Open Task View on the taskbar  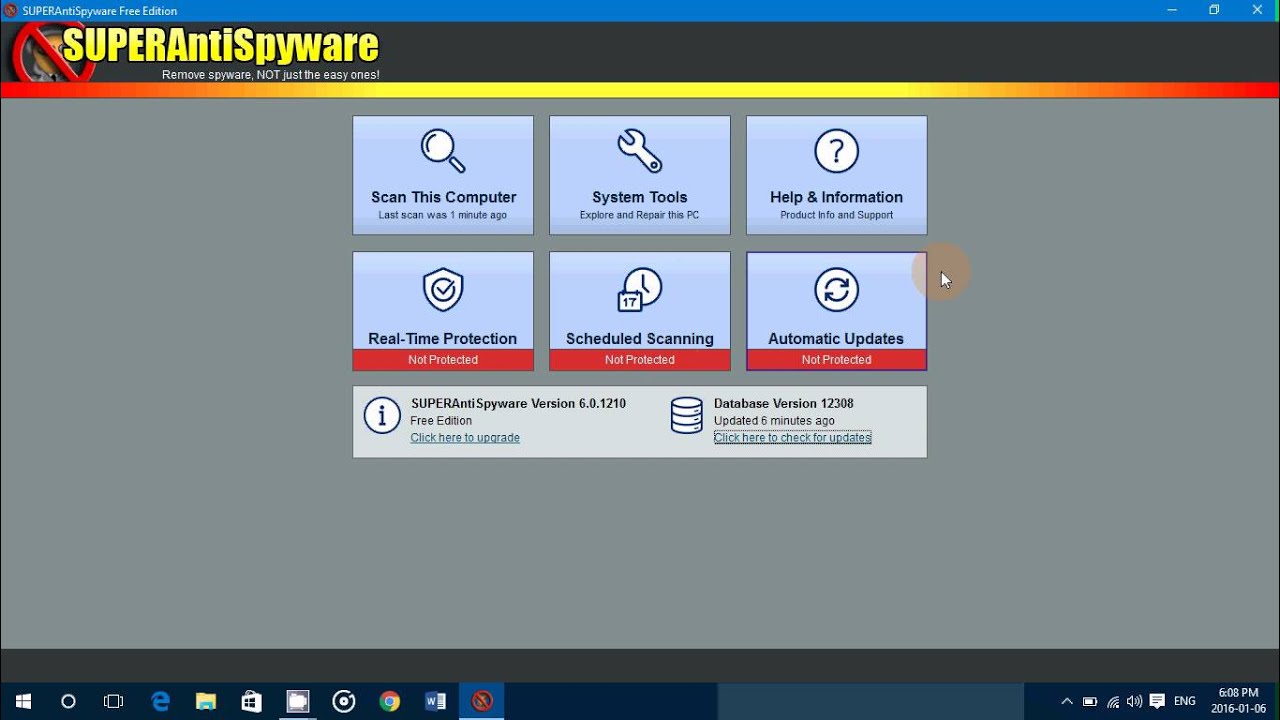click(114, 702)
